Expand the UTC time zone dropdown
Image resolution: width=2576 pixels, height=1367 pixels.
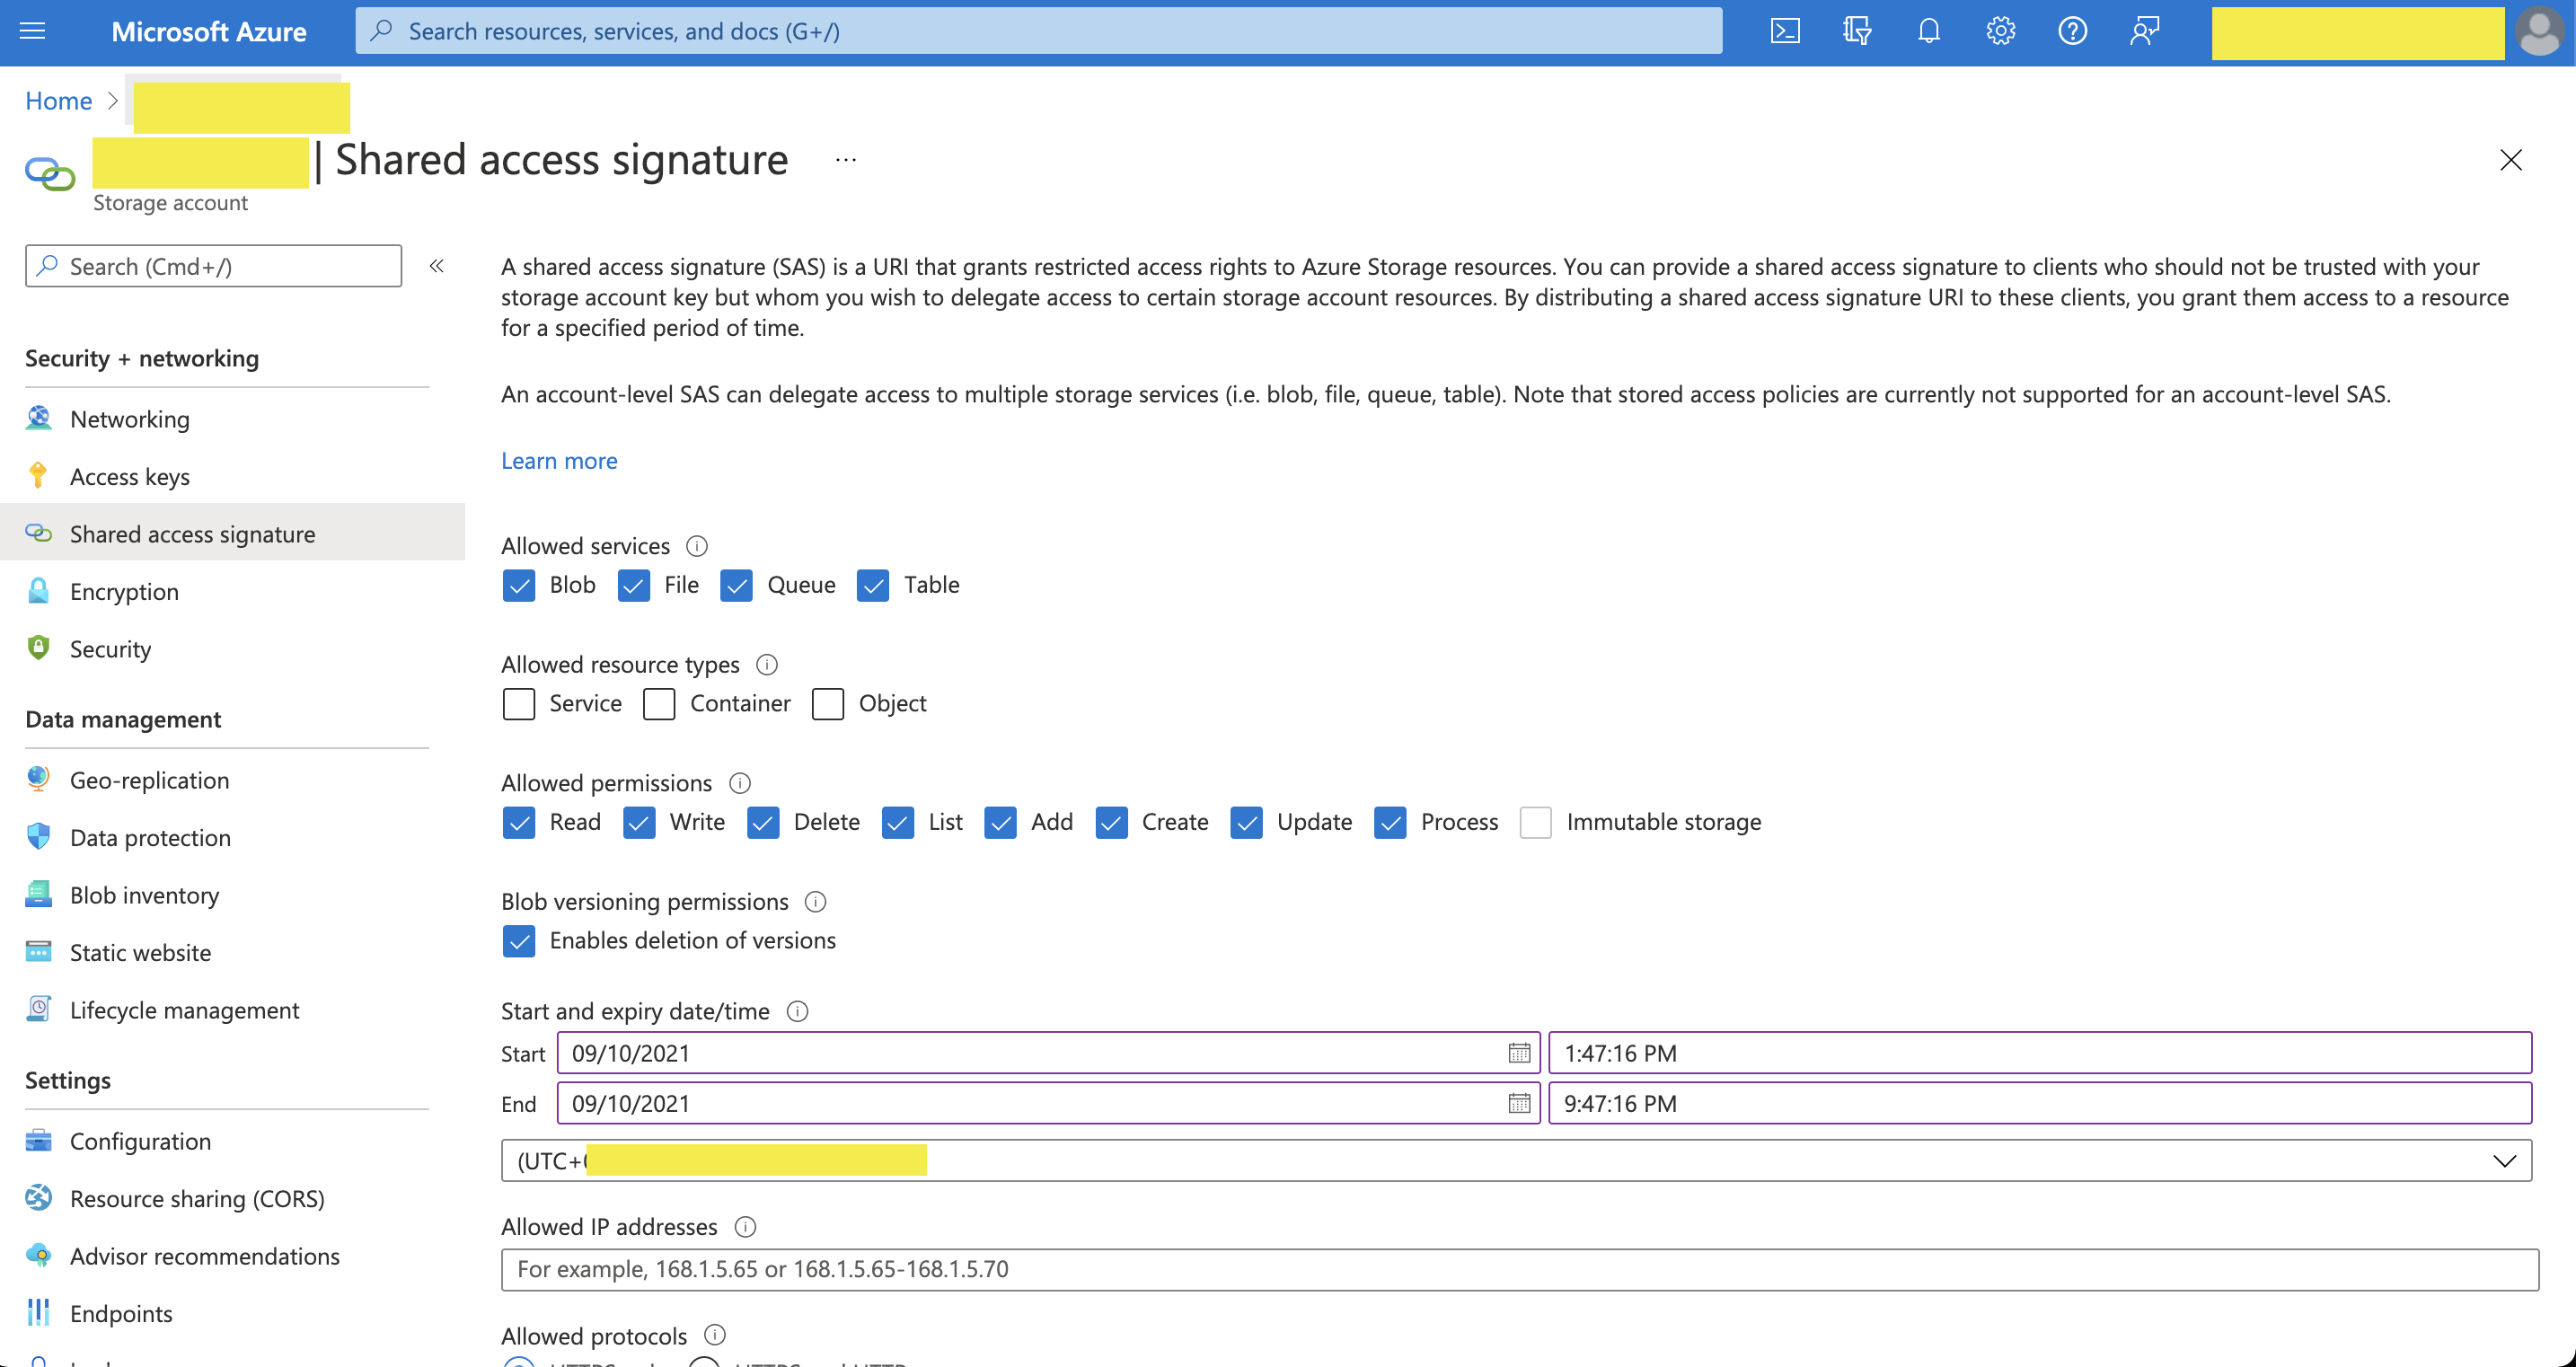coord(2504,1161)
